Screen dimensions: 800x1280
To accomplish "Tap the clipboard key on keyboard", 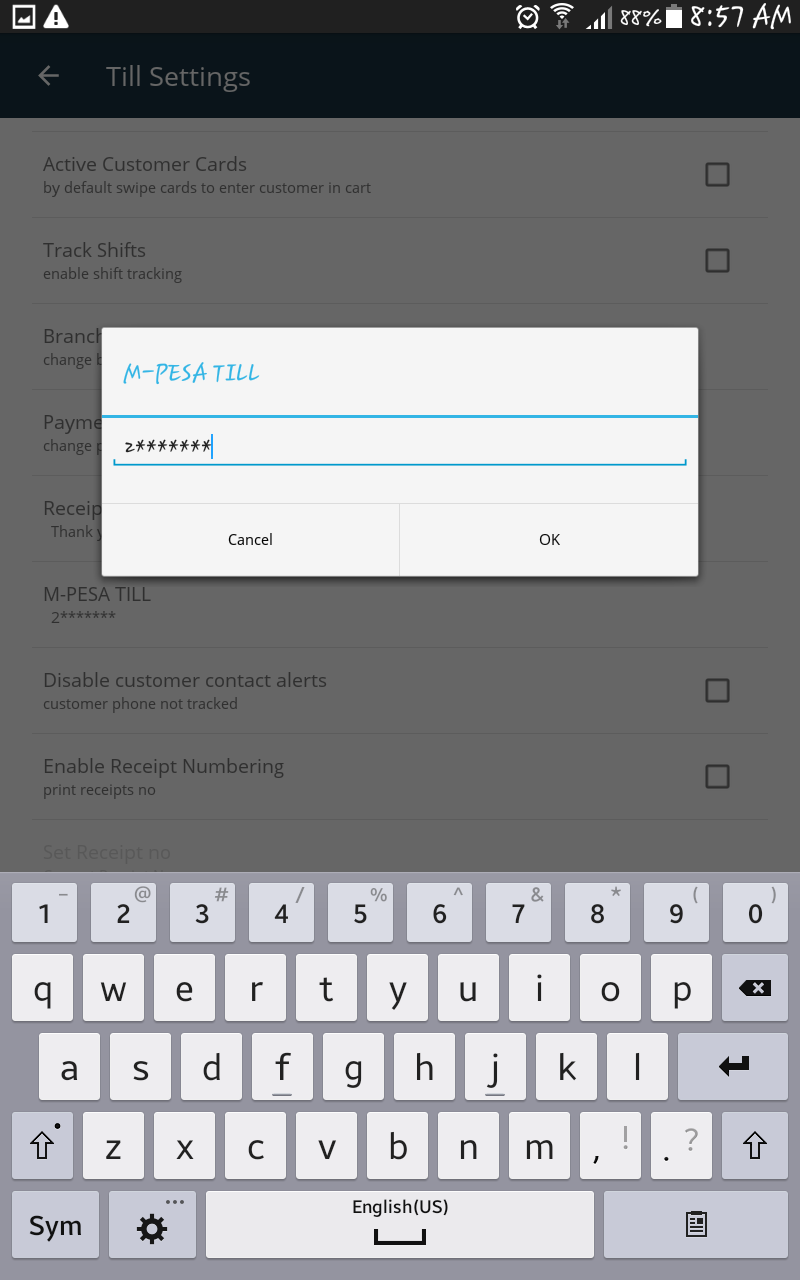I will click(x=696, y=1225).
